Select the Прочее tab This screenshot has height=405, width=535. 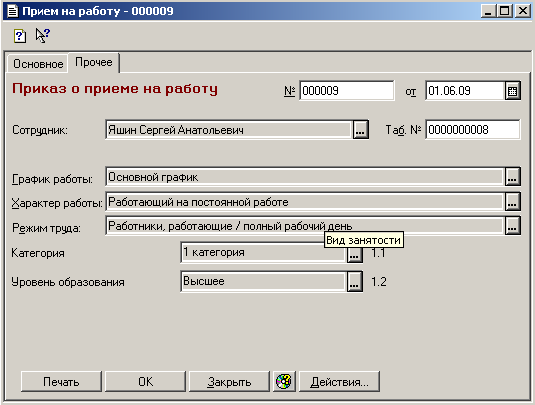(x=93, y=62)
